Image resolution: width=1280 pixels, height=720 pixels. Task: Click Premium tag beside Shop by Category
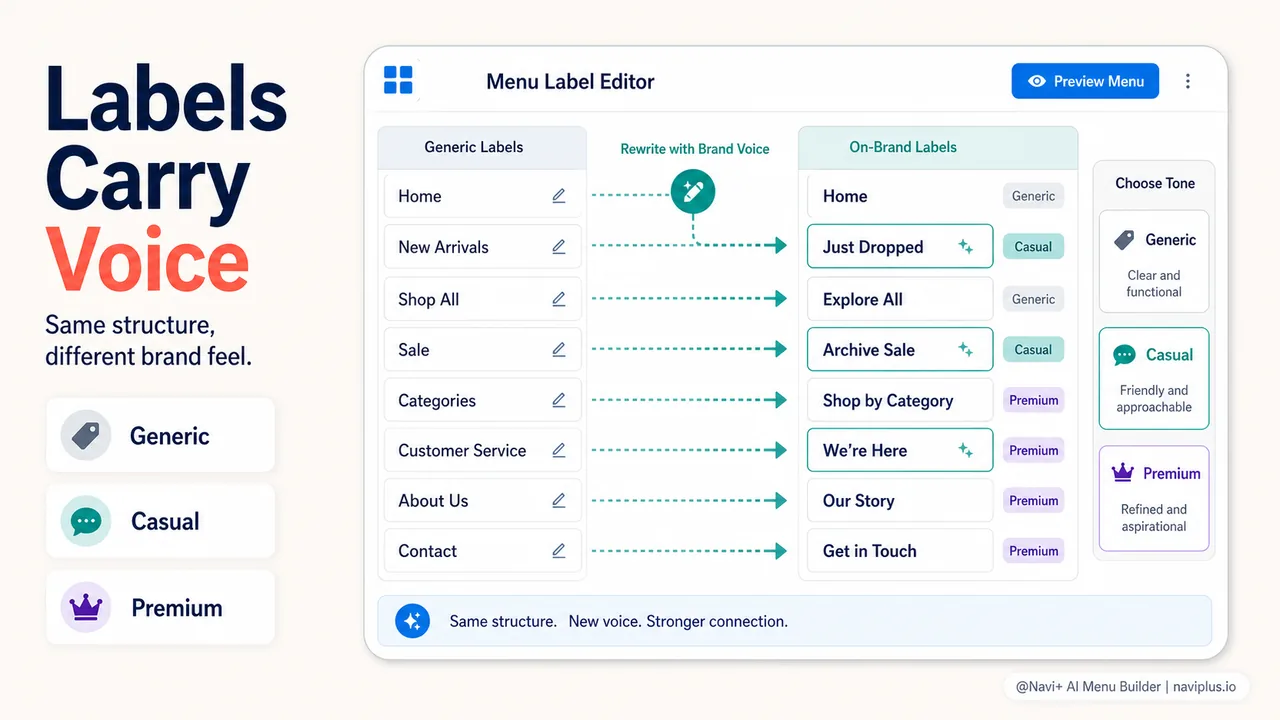(1033, 400)
